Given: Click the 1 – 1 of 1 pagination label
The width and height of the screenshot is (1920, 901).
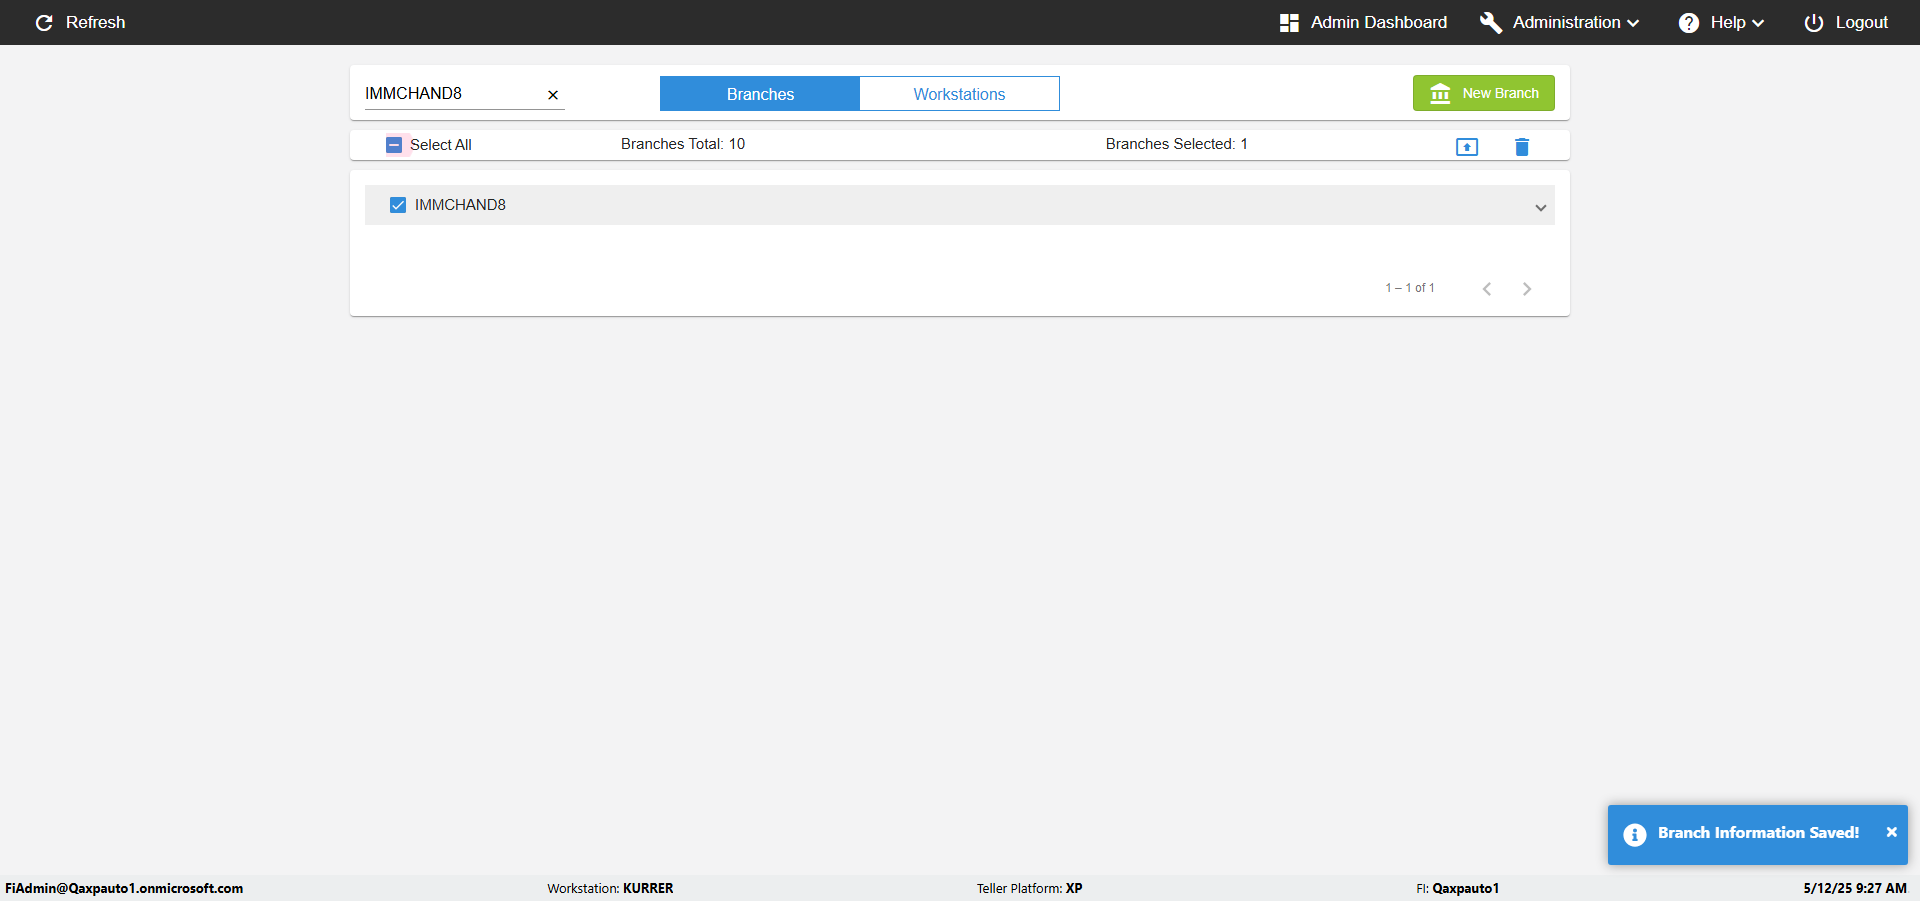Looking at the screenshot, I should point(1410,288).
